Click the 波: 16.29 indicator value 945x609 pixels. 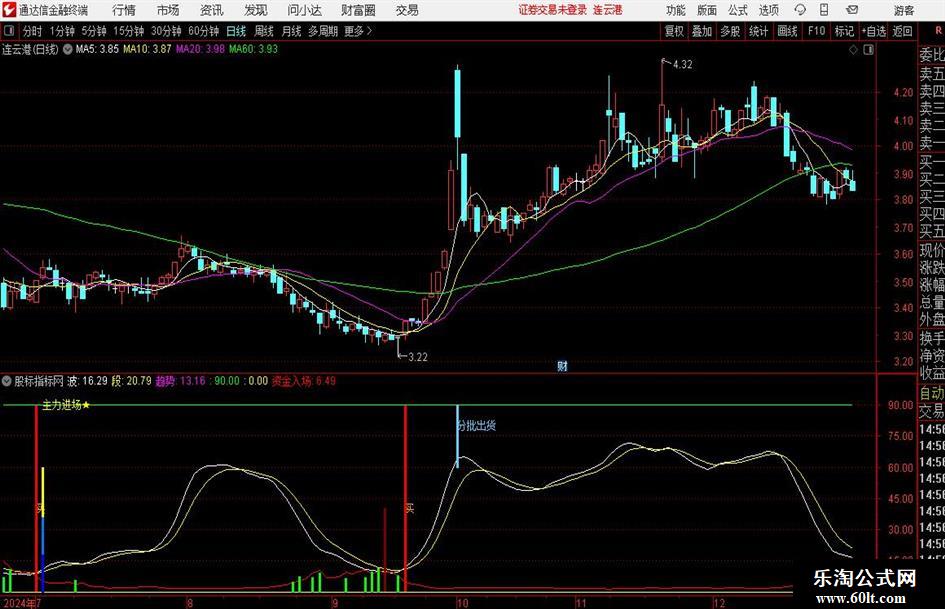87,381
